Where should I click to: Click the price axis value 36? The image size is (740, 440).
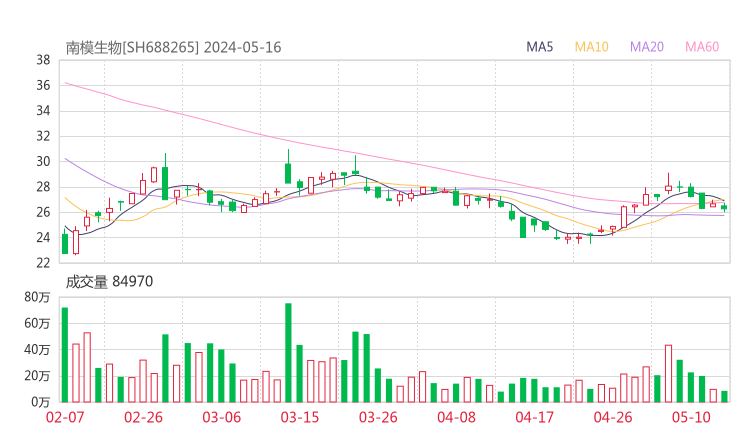tap(43, 85)
